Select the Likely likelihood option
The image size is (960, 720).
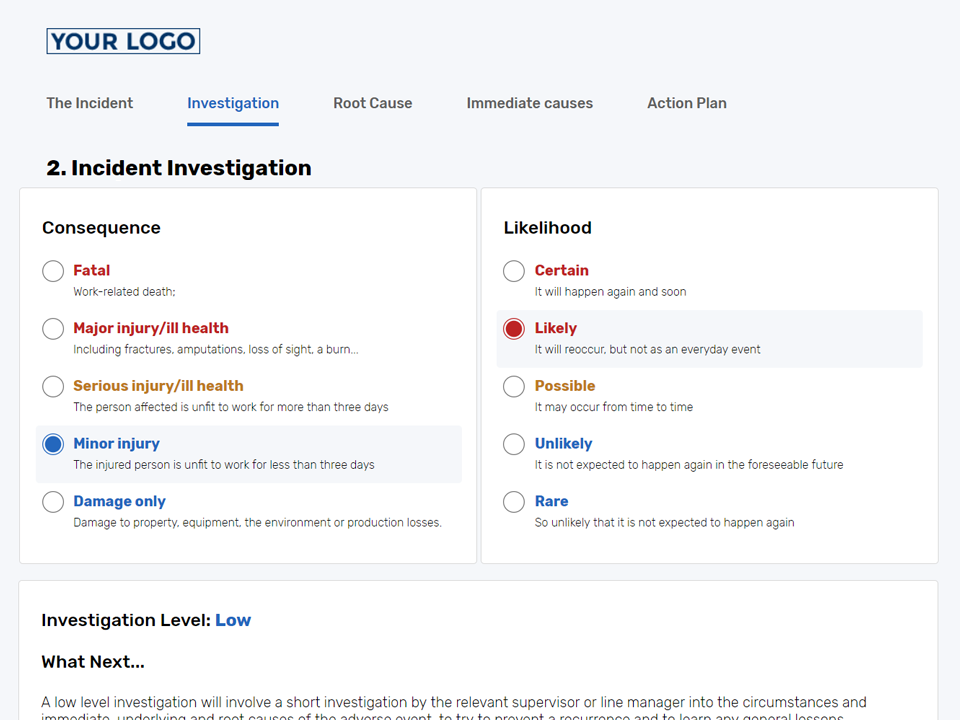tap(514, 329)
